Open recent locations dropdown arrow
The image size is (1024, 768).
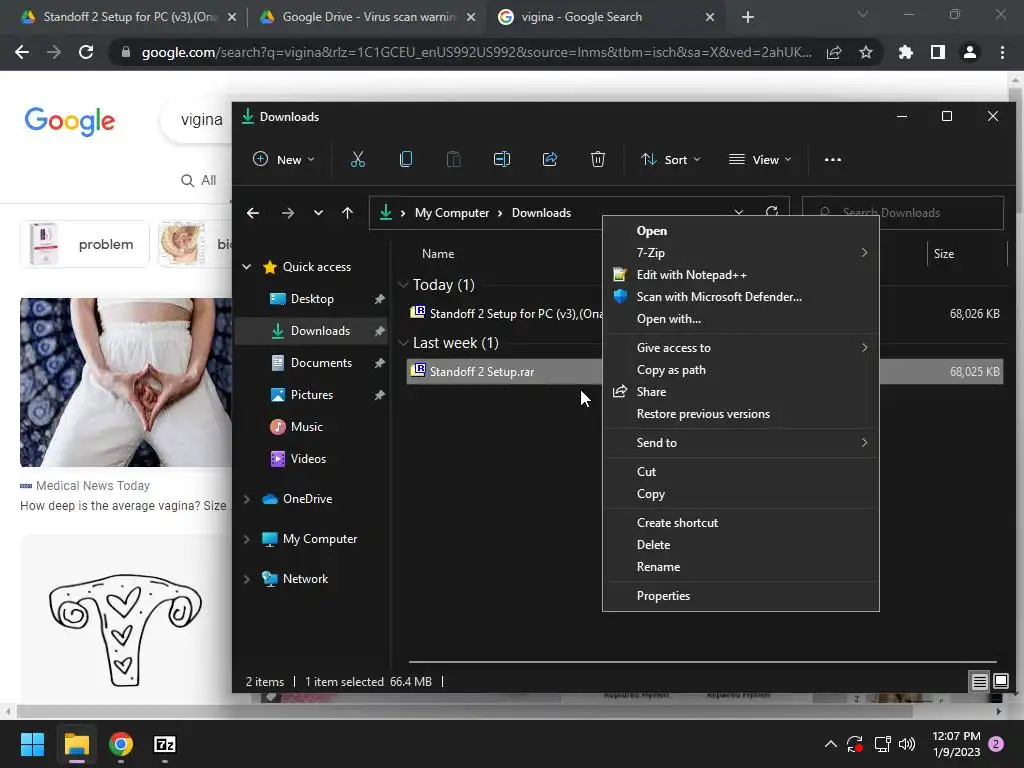point(318,213)
